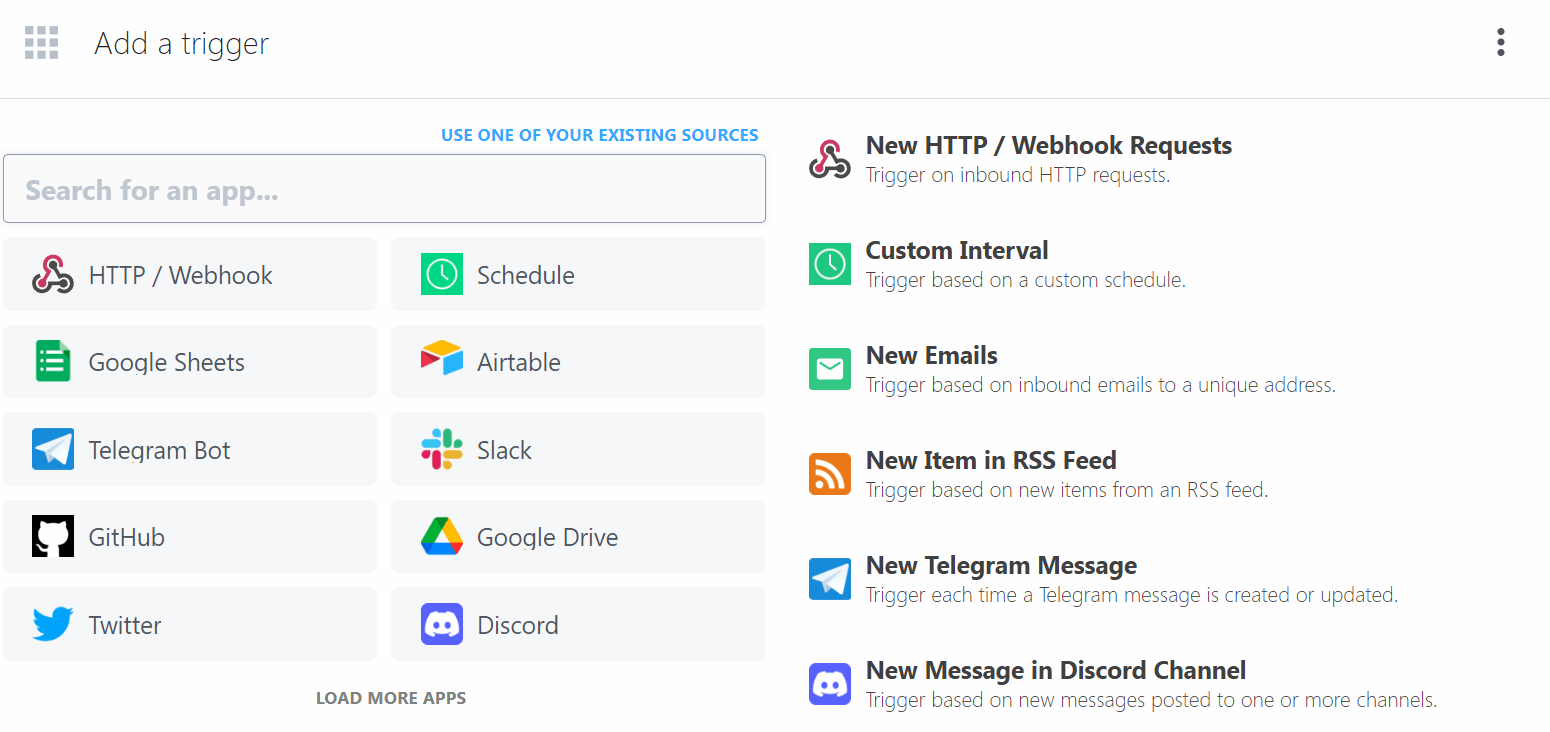Viewport: 1550px width, 732px height.
Task: Click the Slack logo icon
Action: 441,449
